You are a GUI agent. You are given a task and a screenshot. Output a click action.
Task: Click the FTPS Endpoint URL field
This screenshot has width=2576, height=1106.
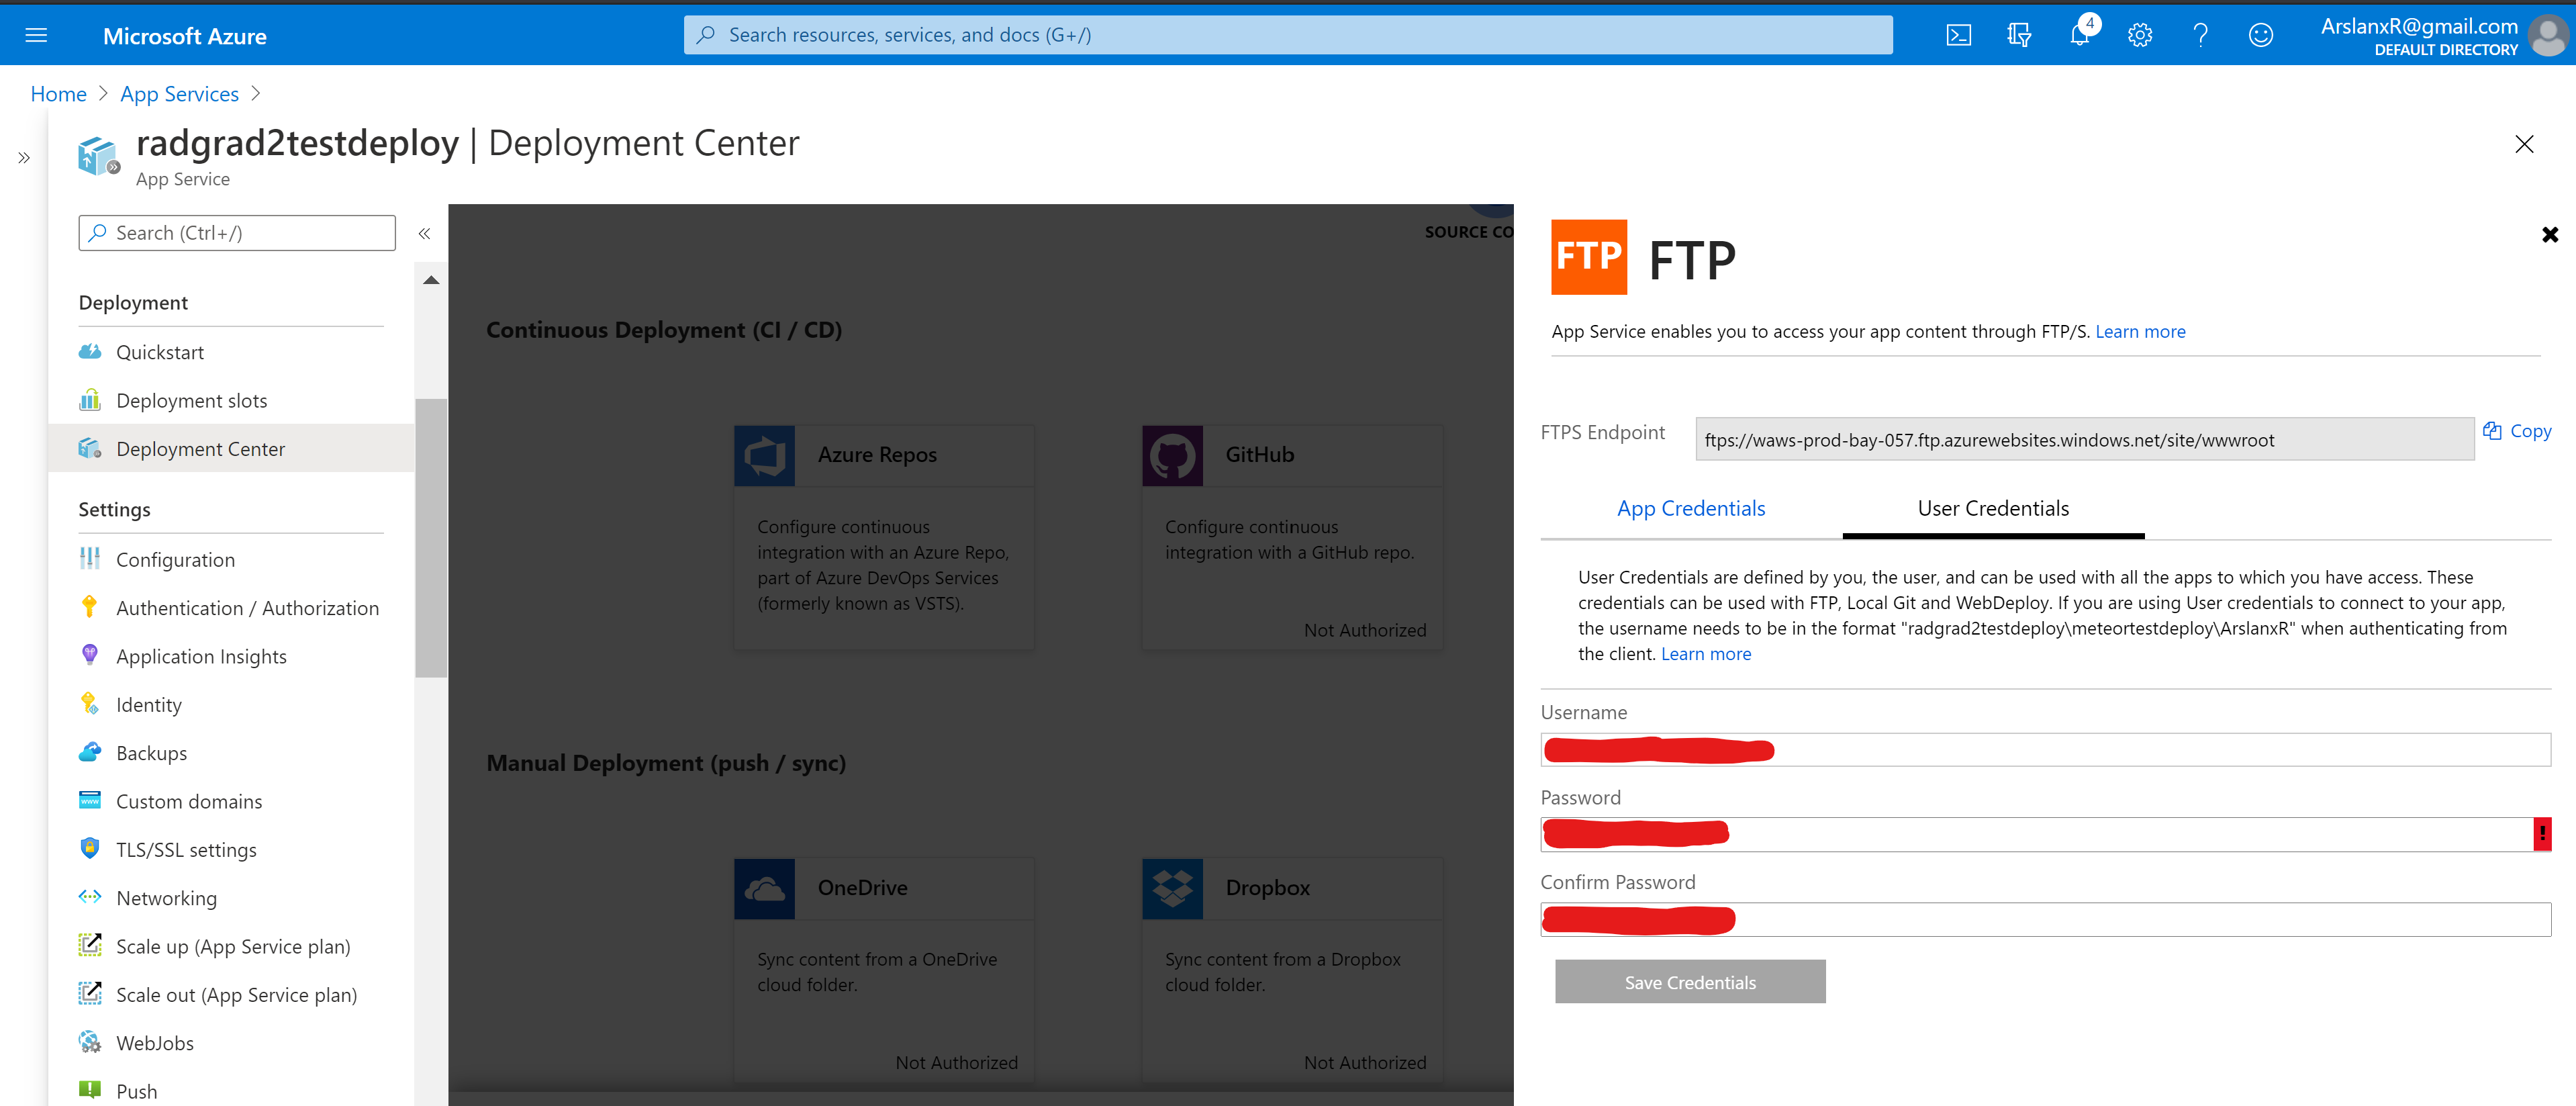(2085, 439)
